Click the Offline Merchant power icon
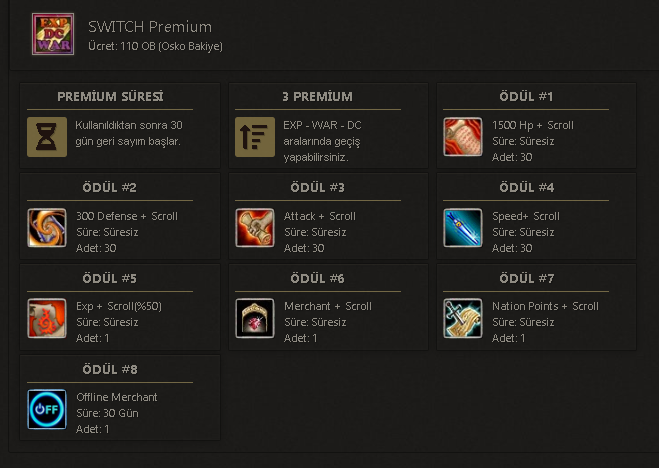This screenshot has height=468, width=659. pos(47,410)
